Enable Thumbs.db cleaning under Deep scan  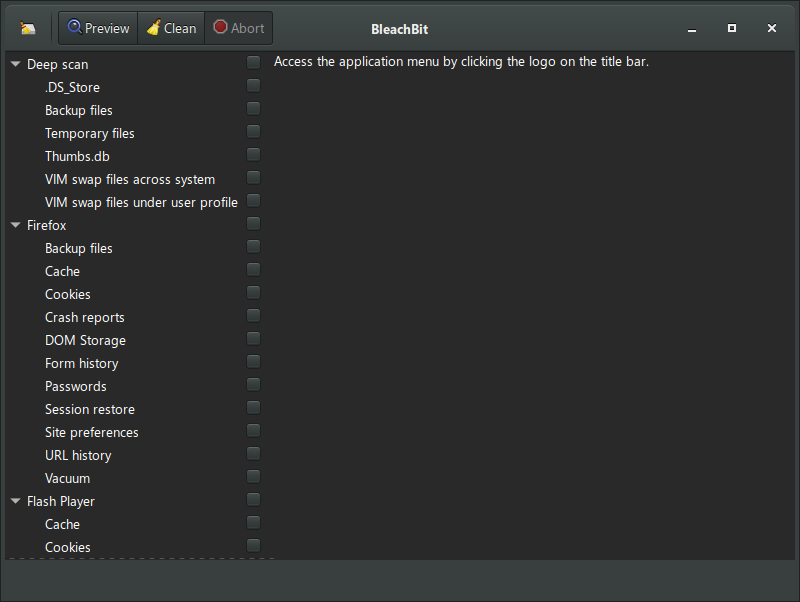tap(253, 154)
